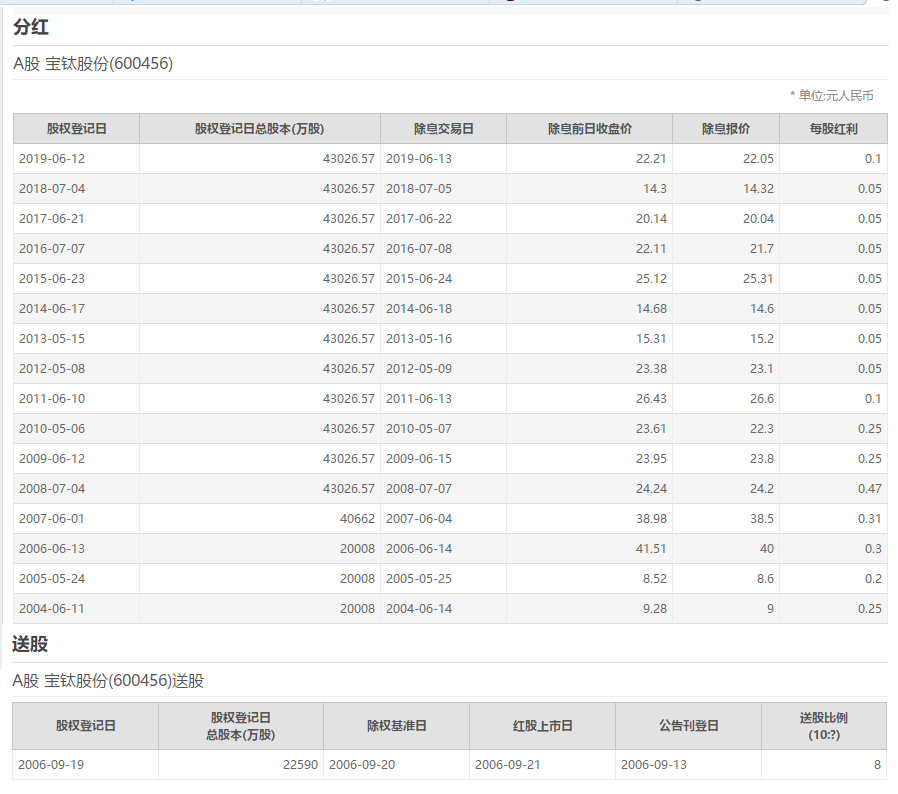The width and height of the screenshot is (898, 794).
Task: Click the 公告刊登日 column header
Action: [689, 726]
